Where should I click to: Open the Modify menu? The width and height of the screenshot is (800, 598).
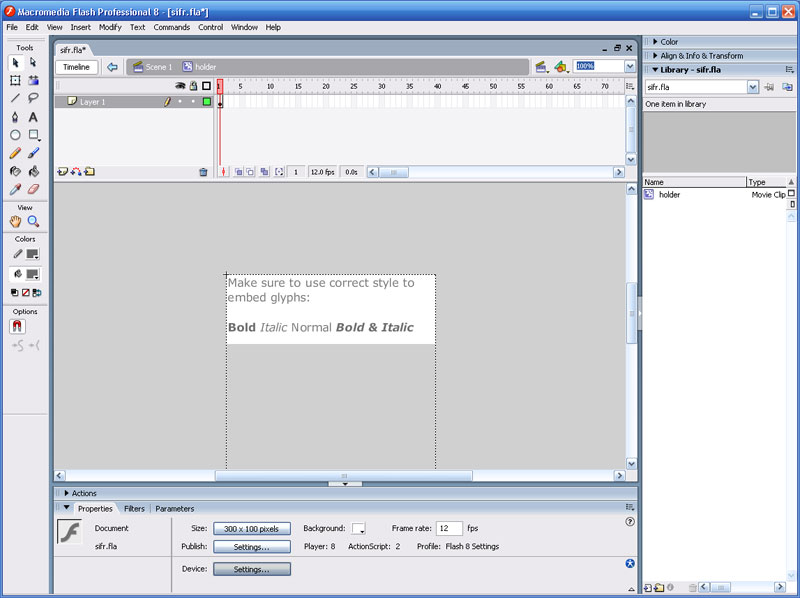110,27
